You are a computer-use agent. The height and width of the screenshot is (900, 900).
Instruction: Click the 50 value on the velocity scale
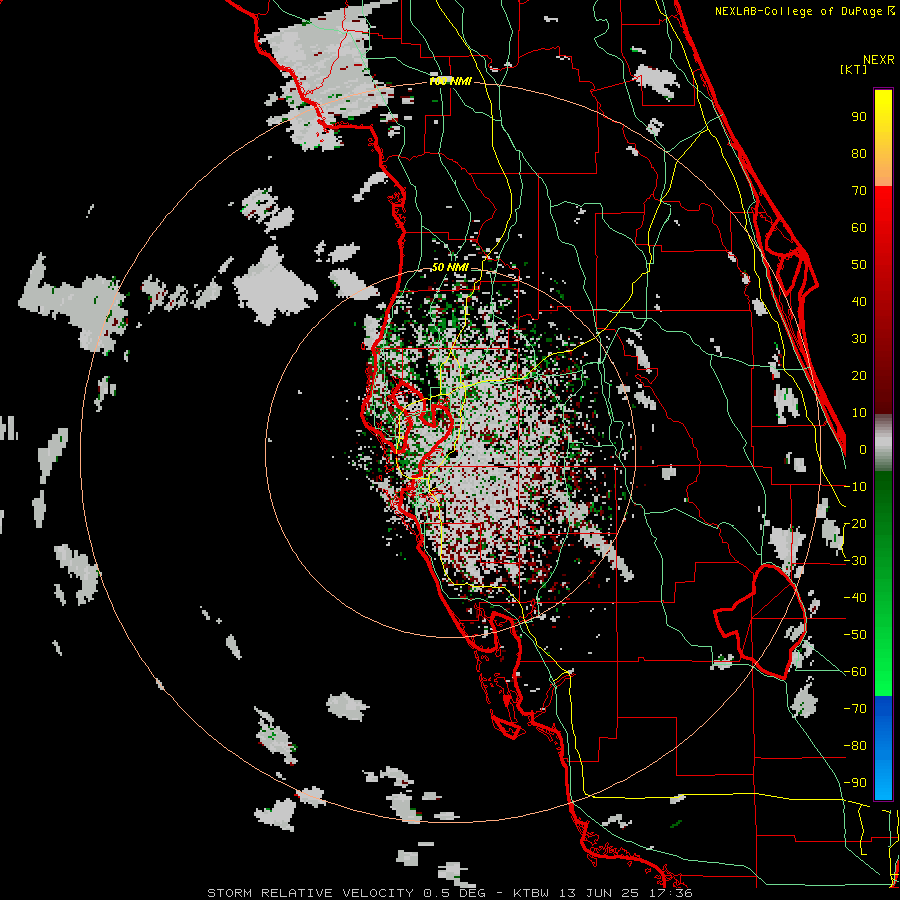click(859, 265)
